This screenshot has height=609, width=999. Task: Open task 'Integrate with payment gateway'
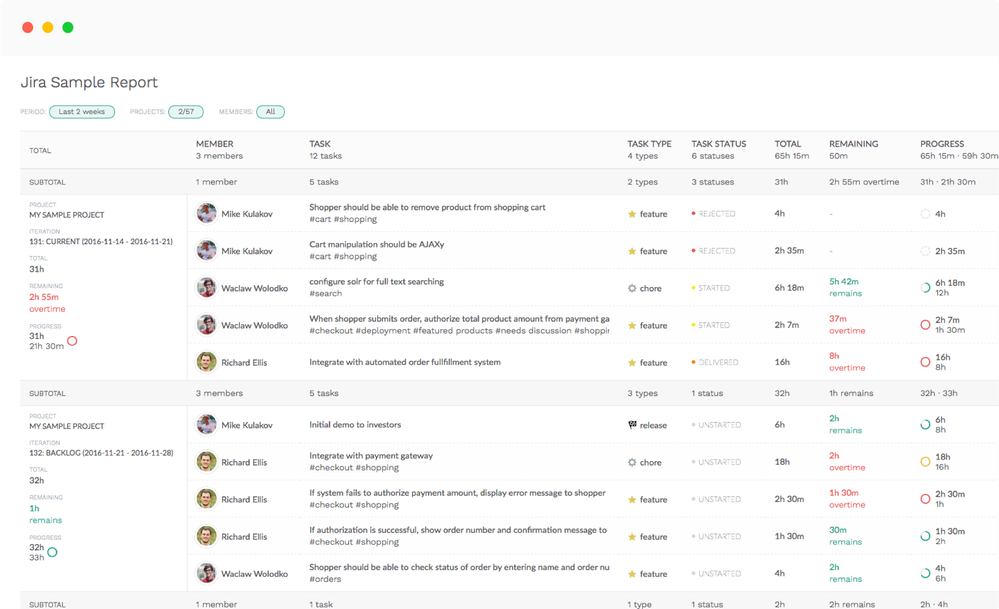click(371, 455)
